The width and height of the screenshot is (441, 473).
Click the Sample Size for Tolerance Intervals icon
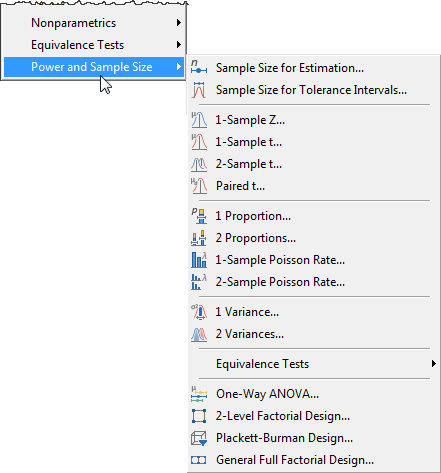pyautogui.click(x=199, y=90)
